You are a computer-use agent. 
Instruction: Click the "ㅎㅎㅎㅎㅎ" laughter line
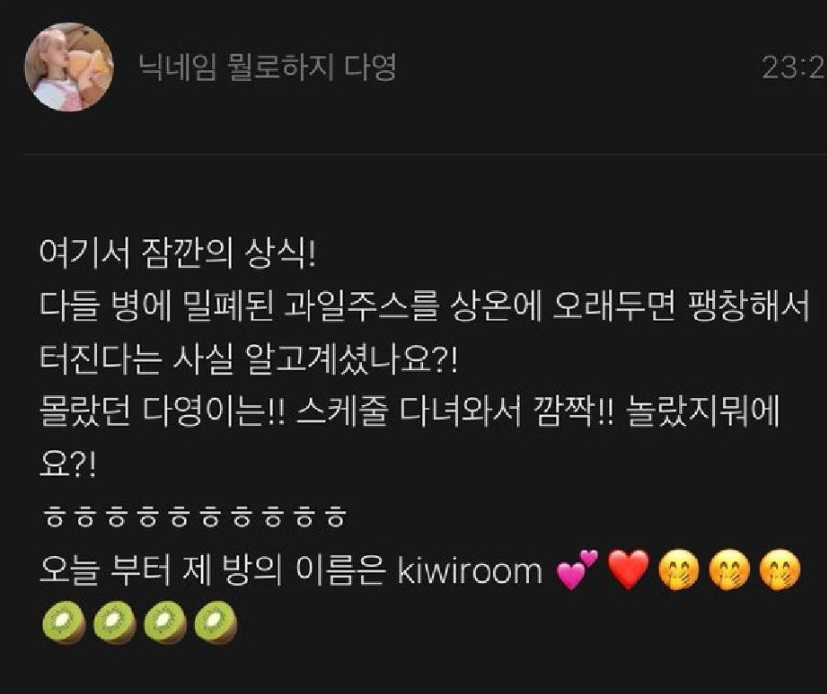tap(194, 517)
